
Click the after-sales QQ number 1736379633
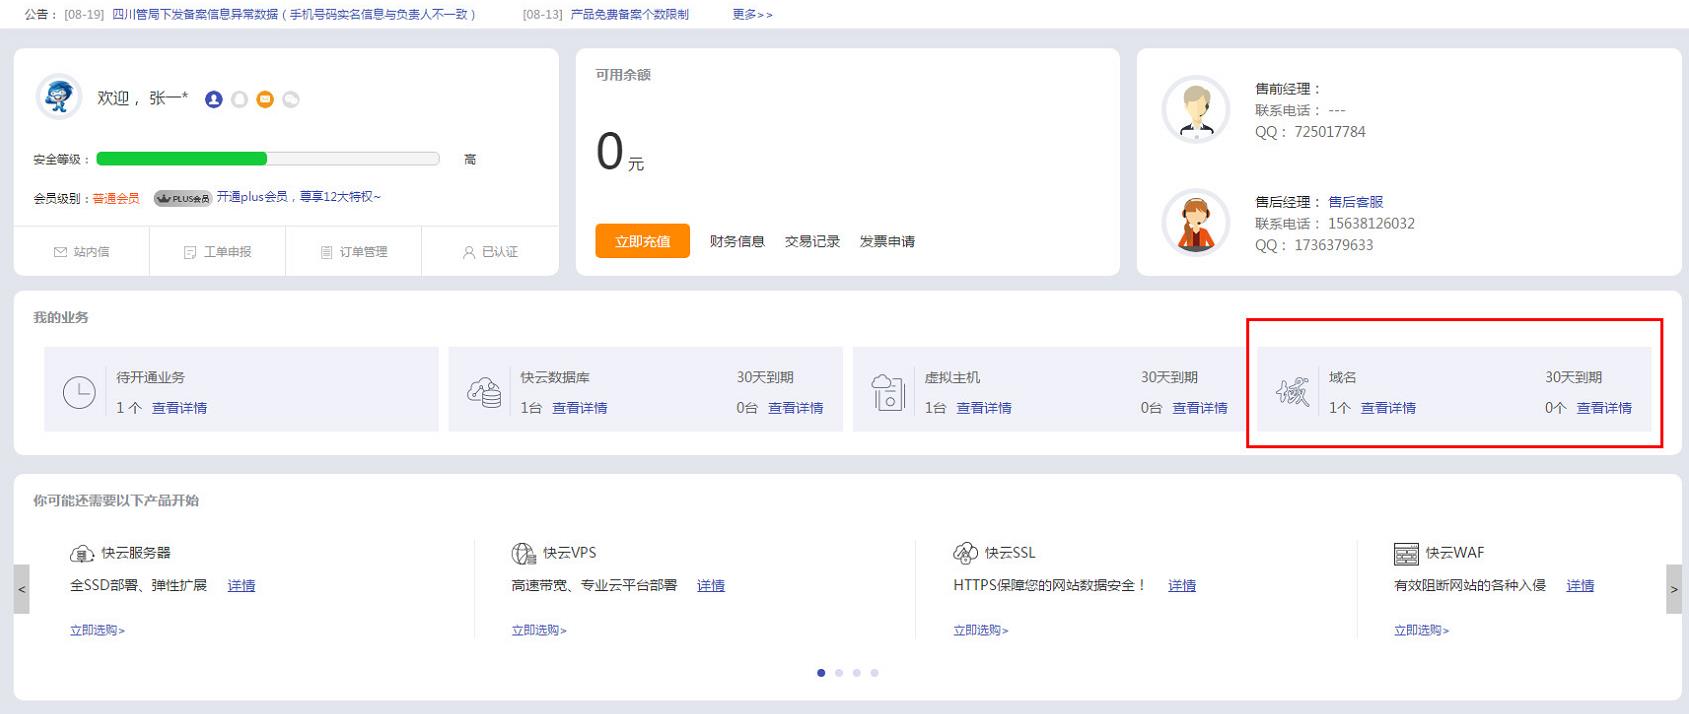pyautogui.click(x=1333, y=245)
